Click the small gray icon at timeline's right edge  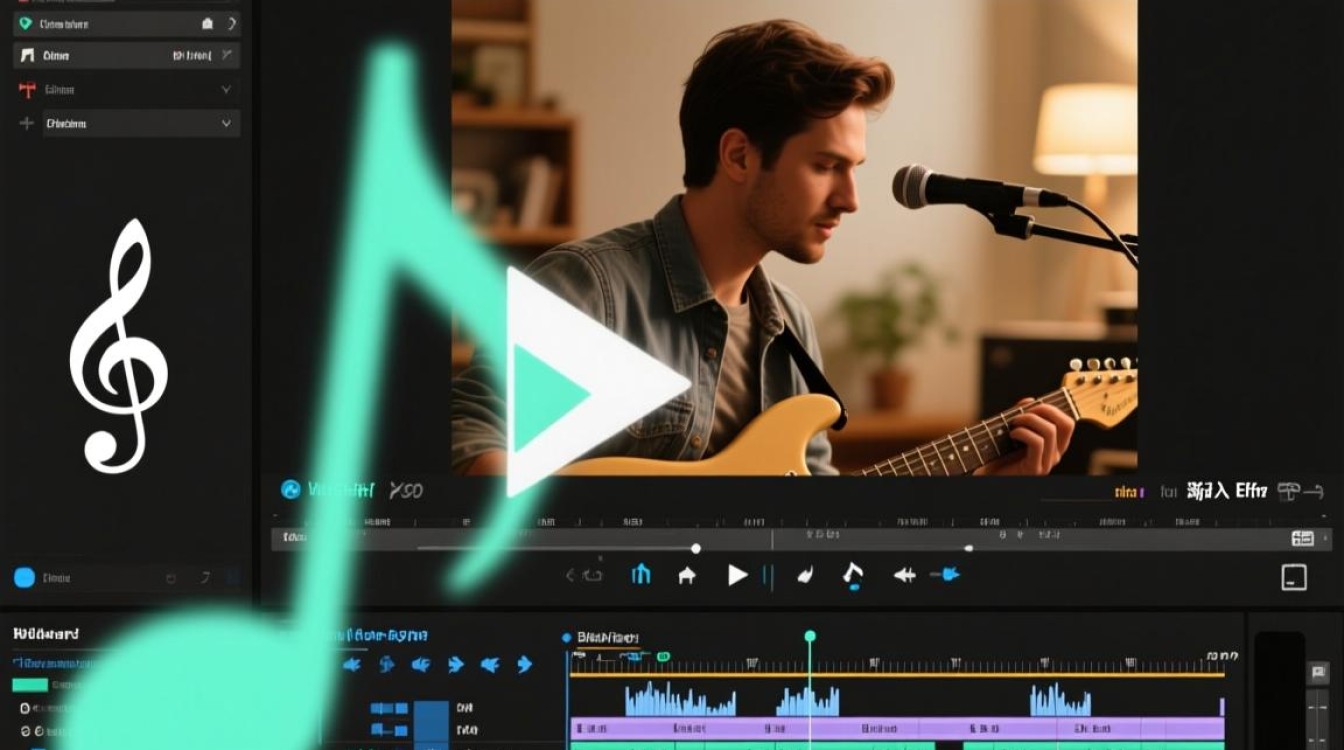pos(1319,673)
